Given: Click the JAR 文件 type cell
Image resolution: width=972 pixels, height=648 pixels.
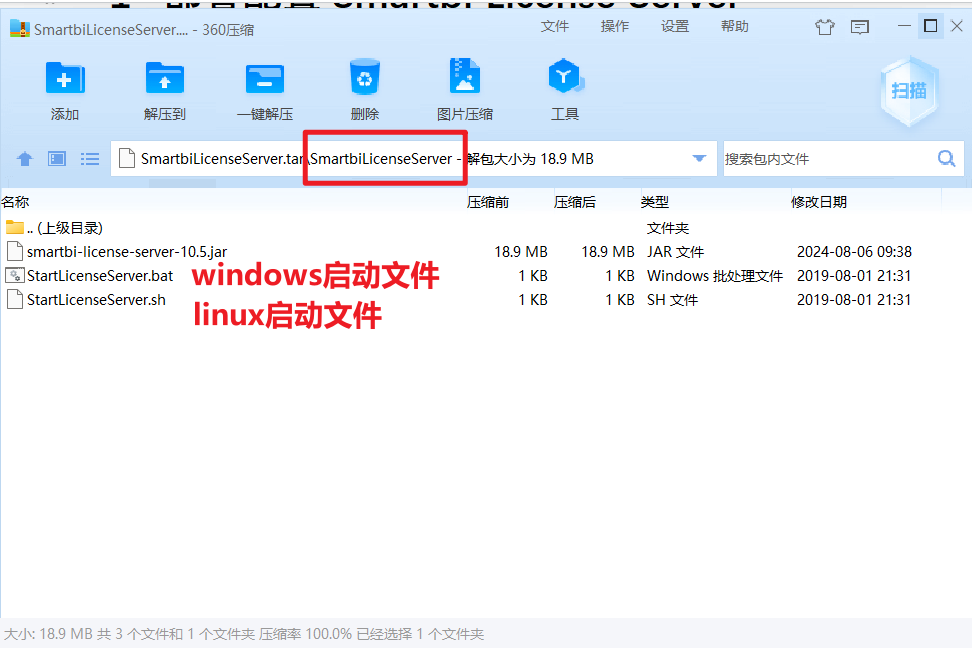Looking at the screenshot, I should 676,252.
